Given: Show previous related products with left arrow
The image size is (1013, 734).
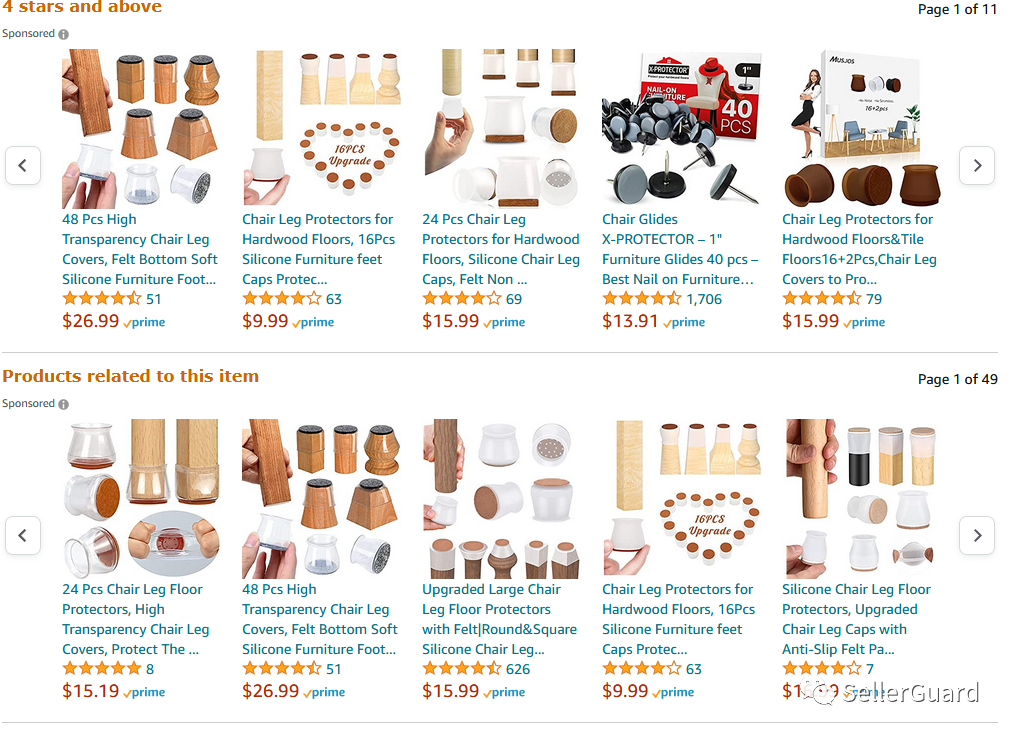Looking at the screenshot, I should point(23,536).
